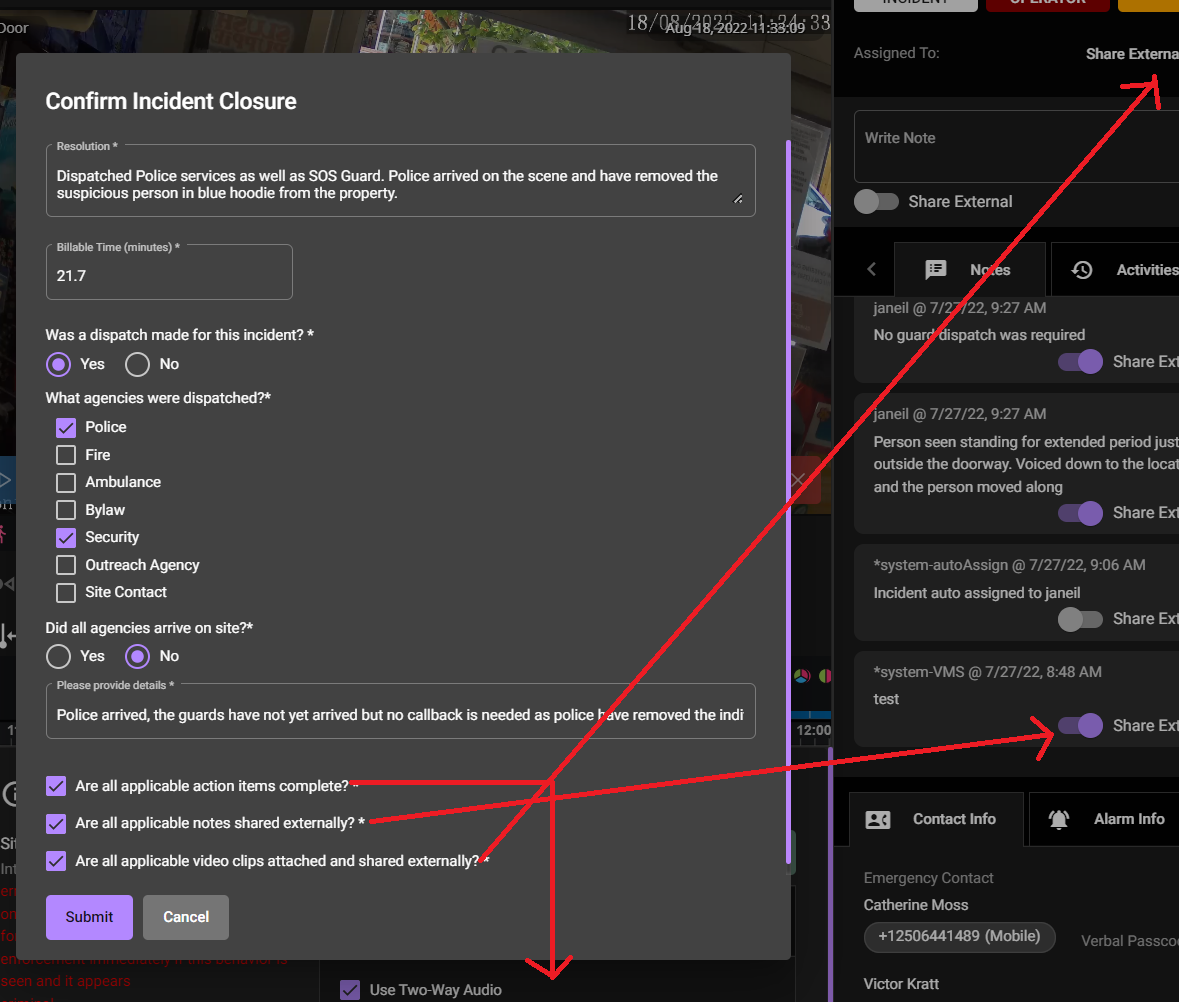
Task: Cancel the incident closure dialog
Action: pyautogui.click(x=186, y=917)
